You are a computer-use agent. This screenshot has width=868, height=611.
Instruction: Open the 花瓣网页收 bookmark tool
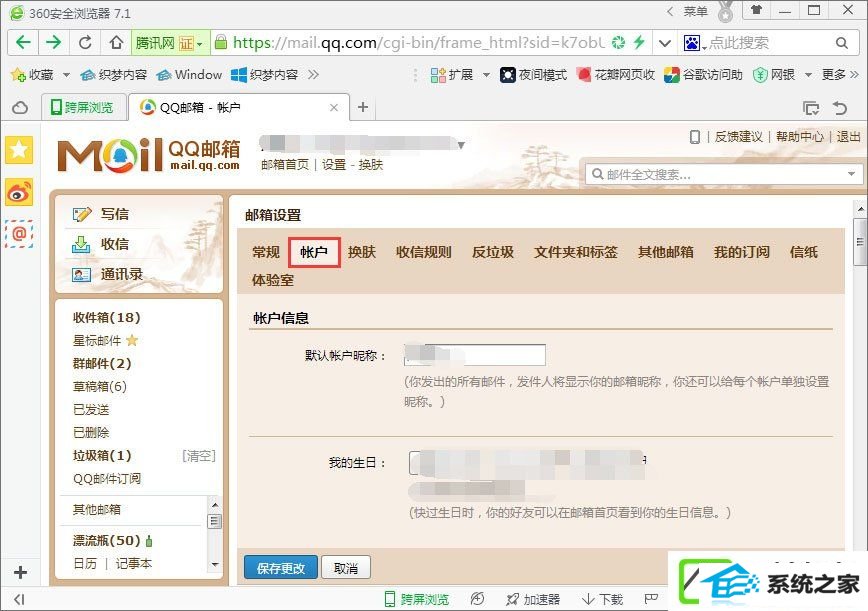[x=616, y=75]
